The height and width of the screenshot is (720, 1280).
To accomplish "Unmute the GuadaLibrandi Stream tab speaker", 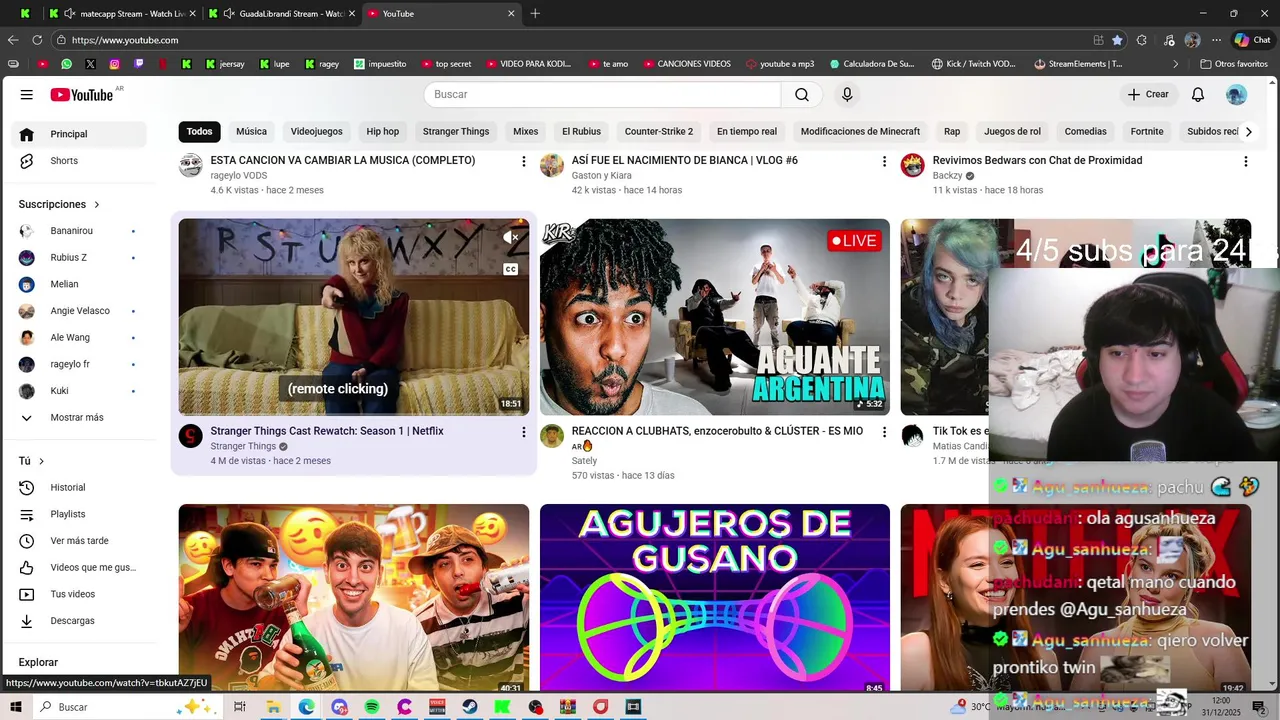I will pyautogui.click(x=229, y=14).
